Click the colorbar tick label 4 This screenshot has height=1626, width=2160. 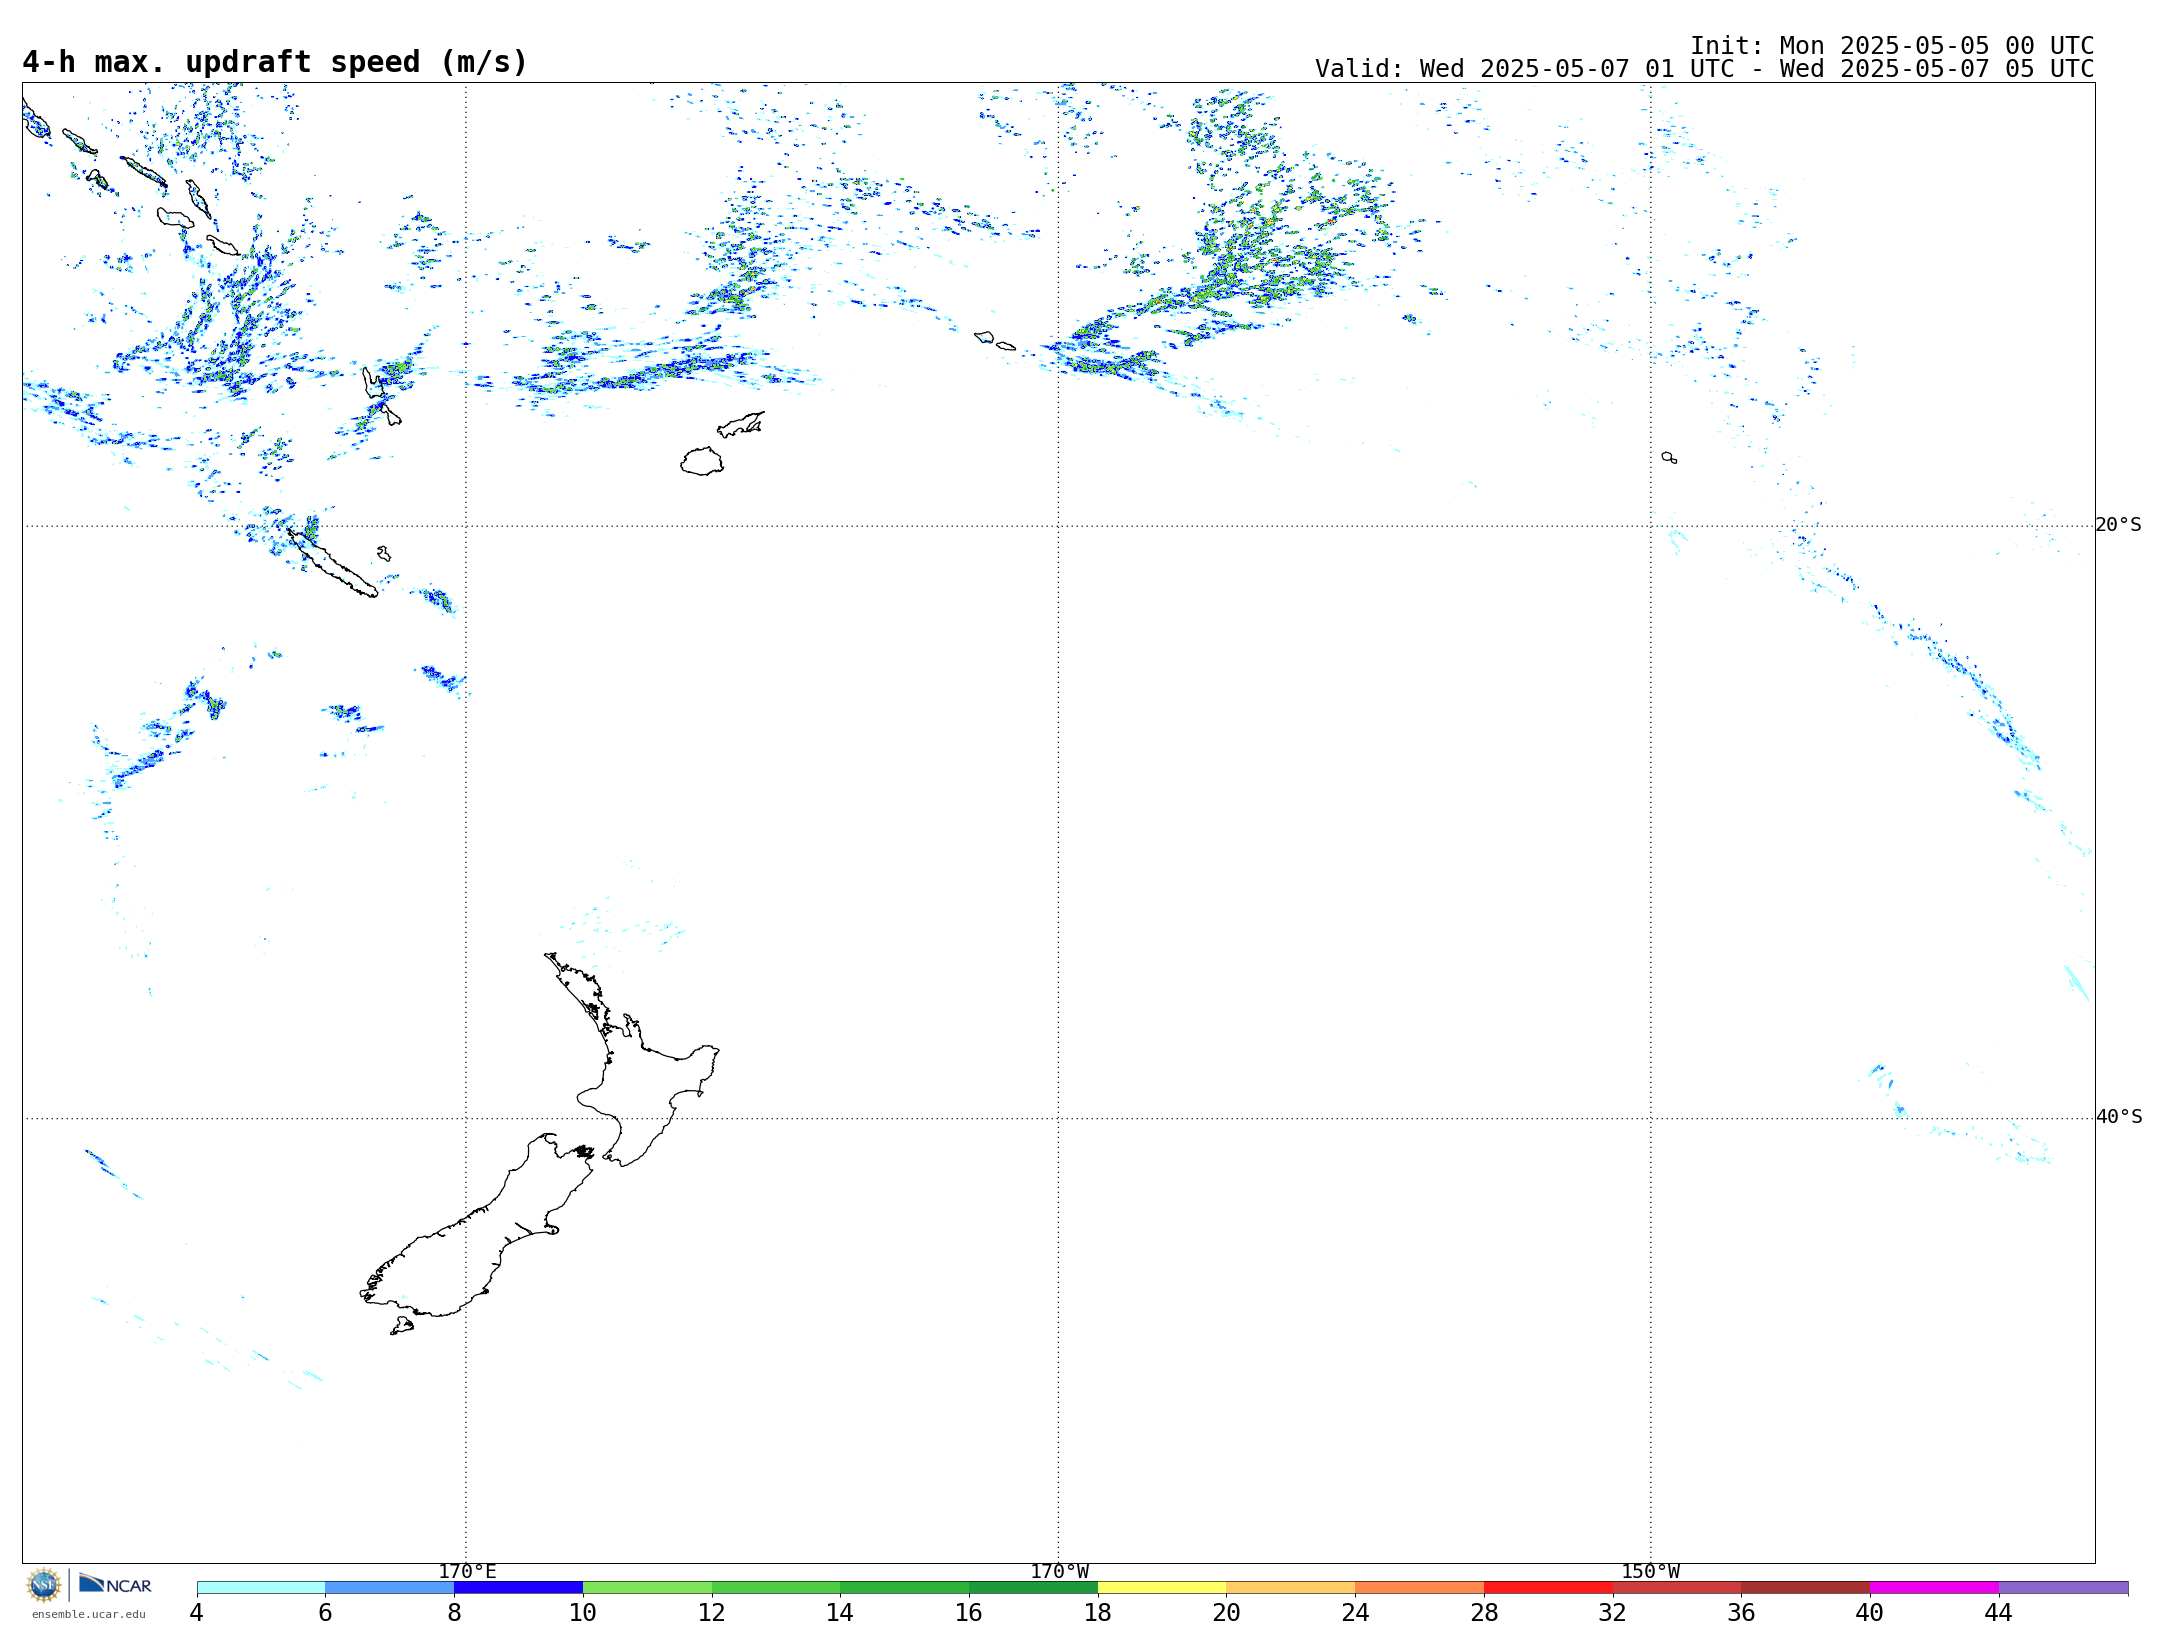point(197,1612)
